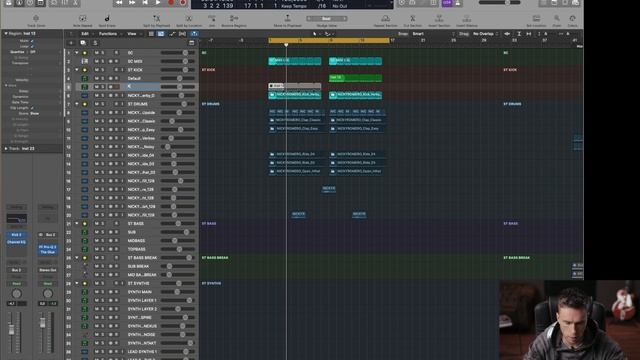The height and width of the screenshot is (360, 640).
Task: Adjust the ST DRUMS track volume slider
Action: [178, 104]
